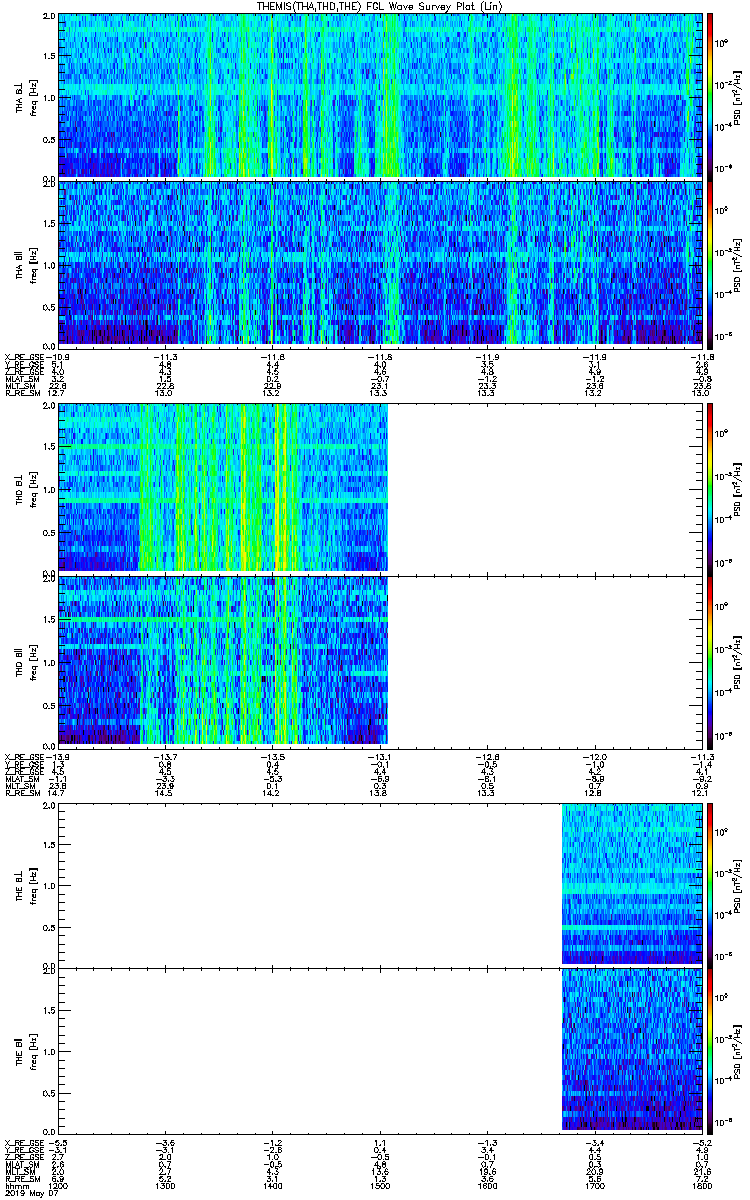Select the THE B-parallel spectrogram panel

(x=379, y=1050)
